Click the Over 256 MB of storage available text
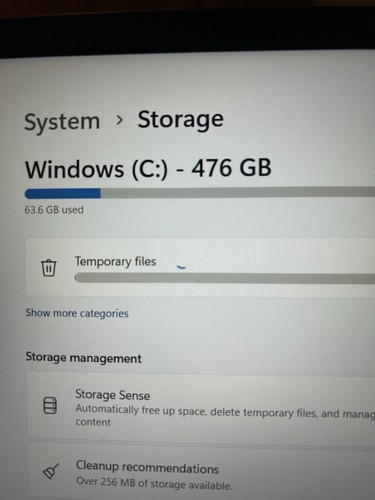The image size is (375, 500). point(154,483)
